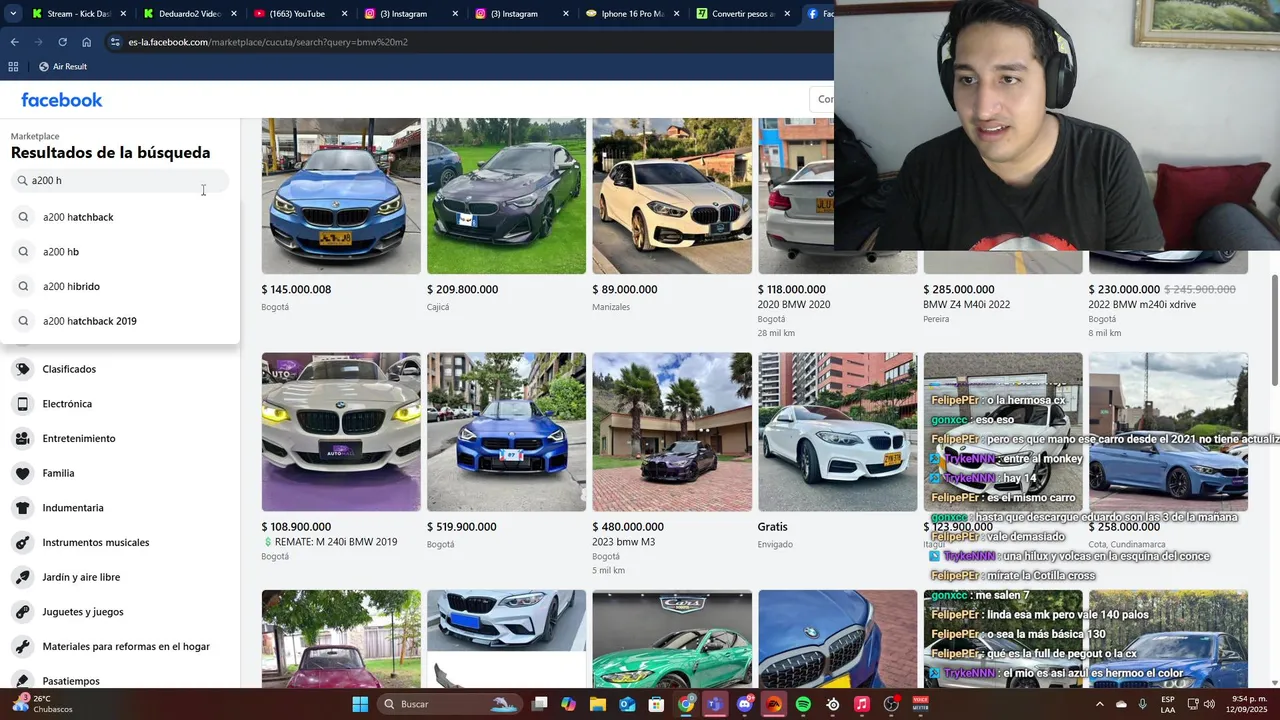
Task: Click the Marketplace search field
Action: pos(120,181)
